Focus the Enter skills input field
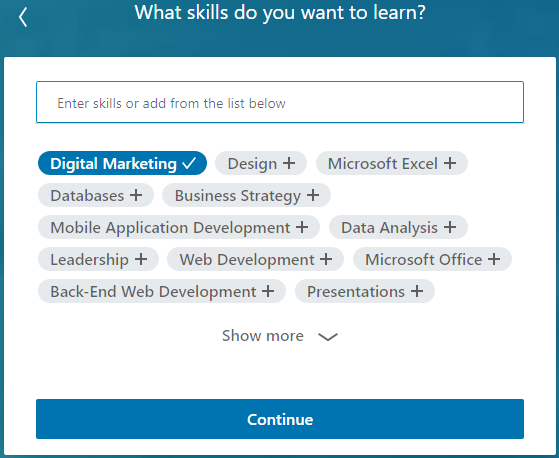The image size is (559, 458). coord(280,102)
